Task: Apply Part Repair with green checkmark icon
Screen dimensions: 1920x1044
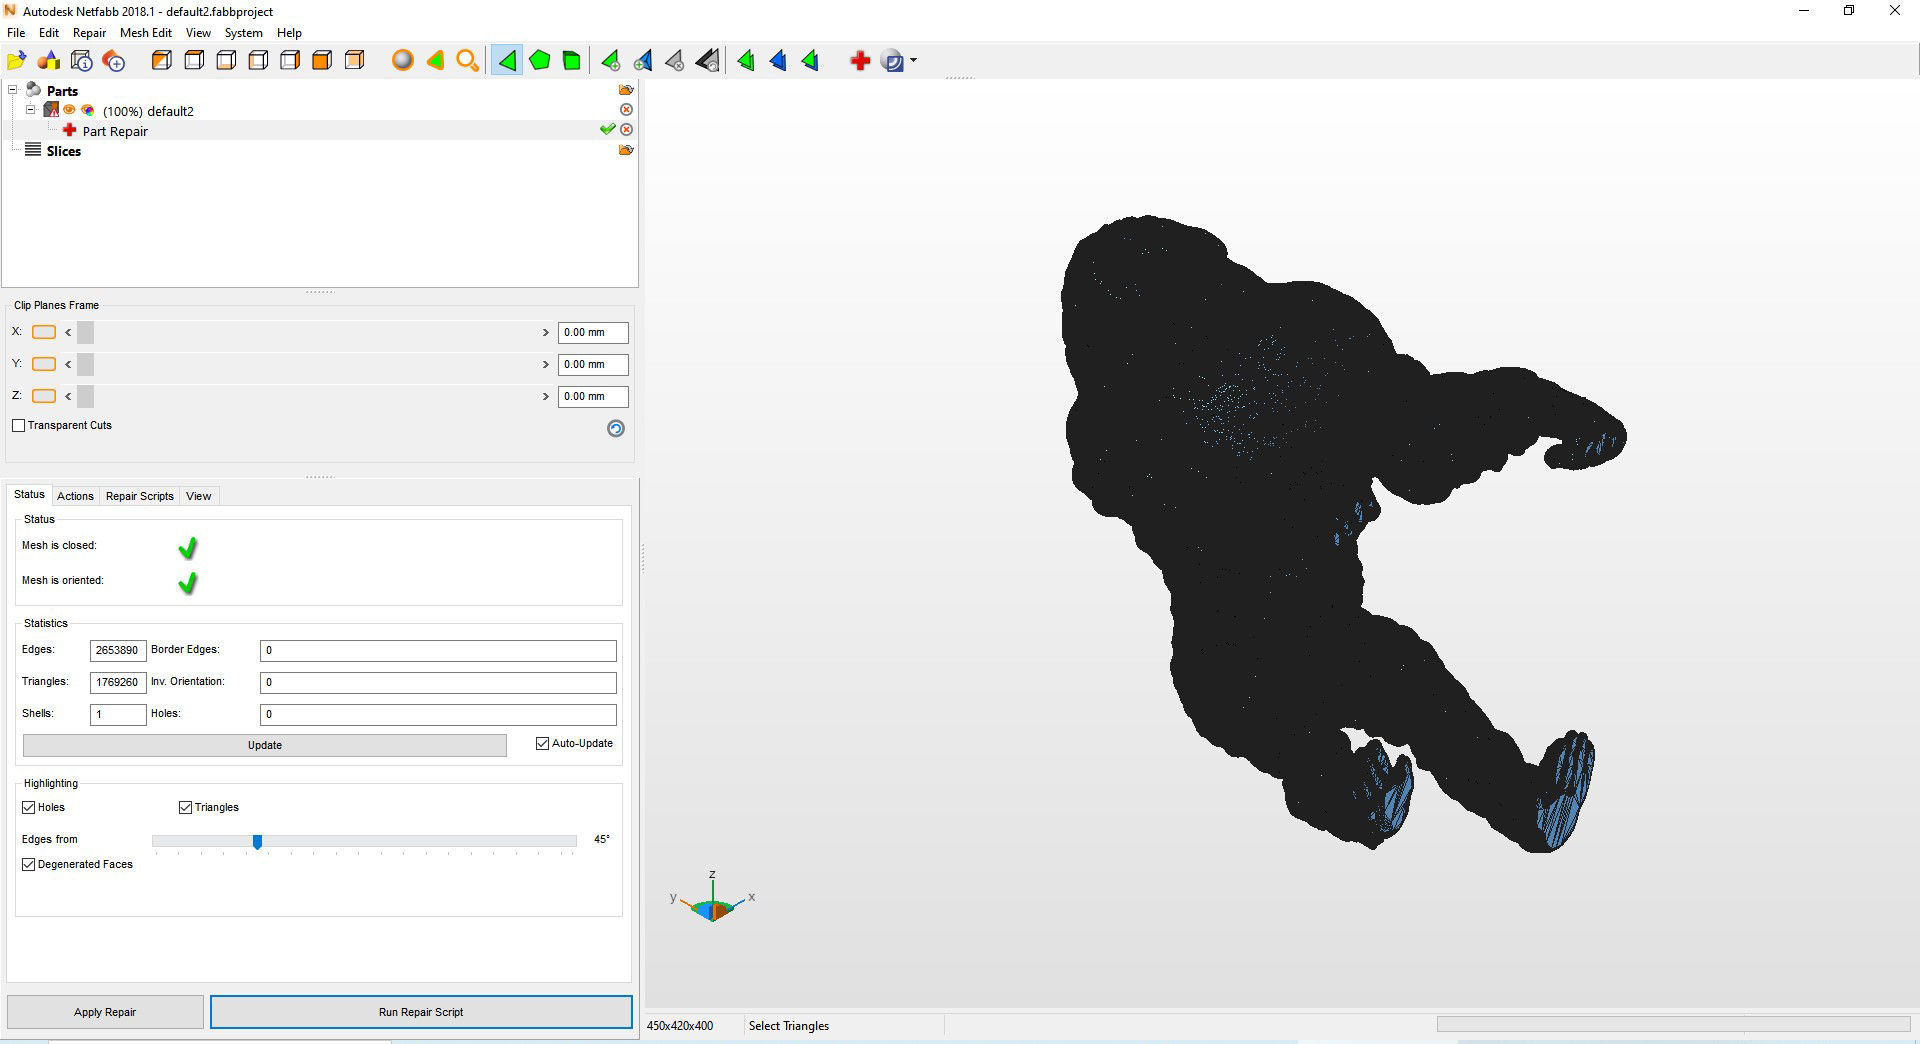Action: point(607,130)
